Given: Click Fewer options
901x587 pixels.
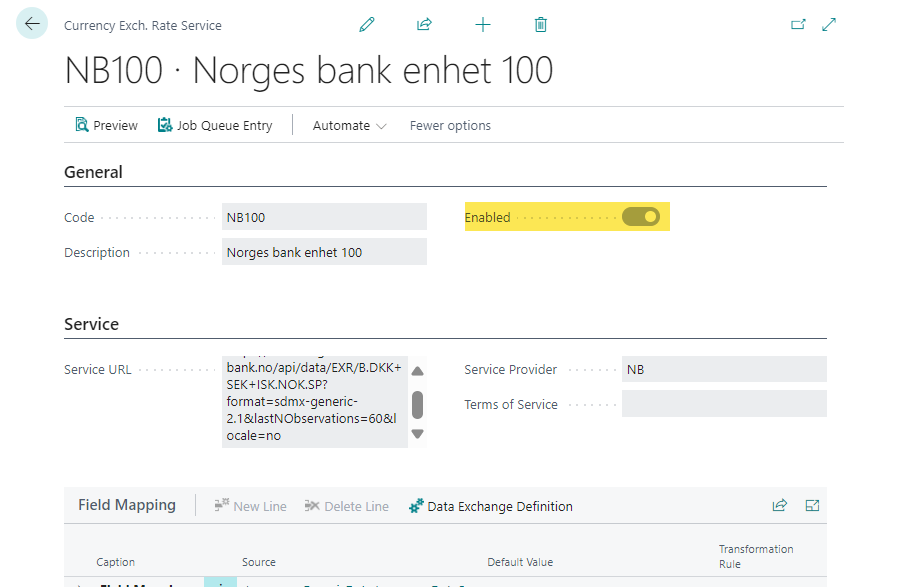Looking at the screenshot, I should 450,125.
